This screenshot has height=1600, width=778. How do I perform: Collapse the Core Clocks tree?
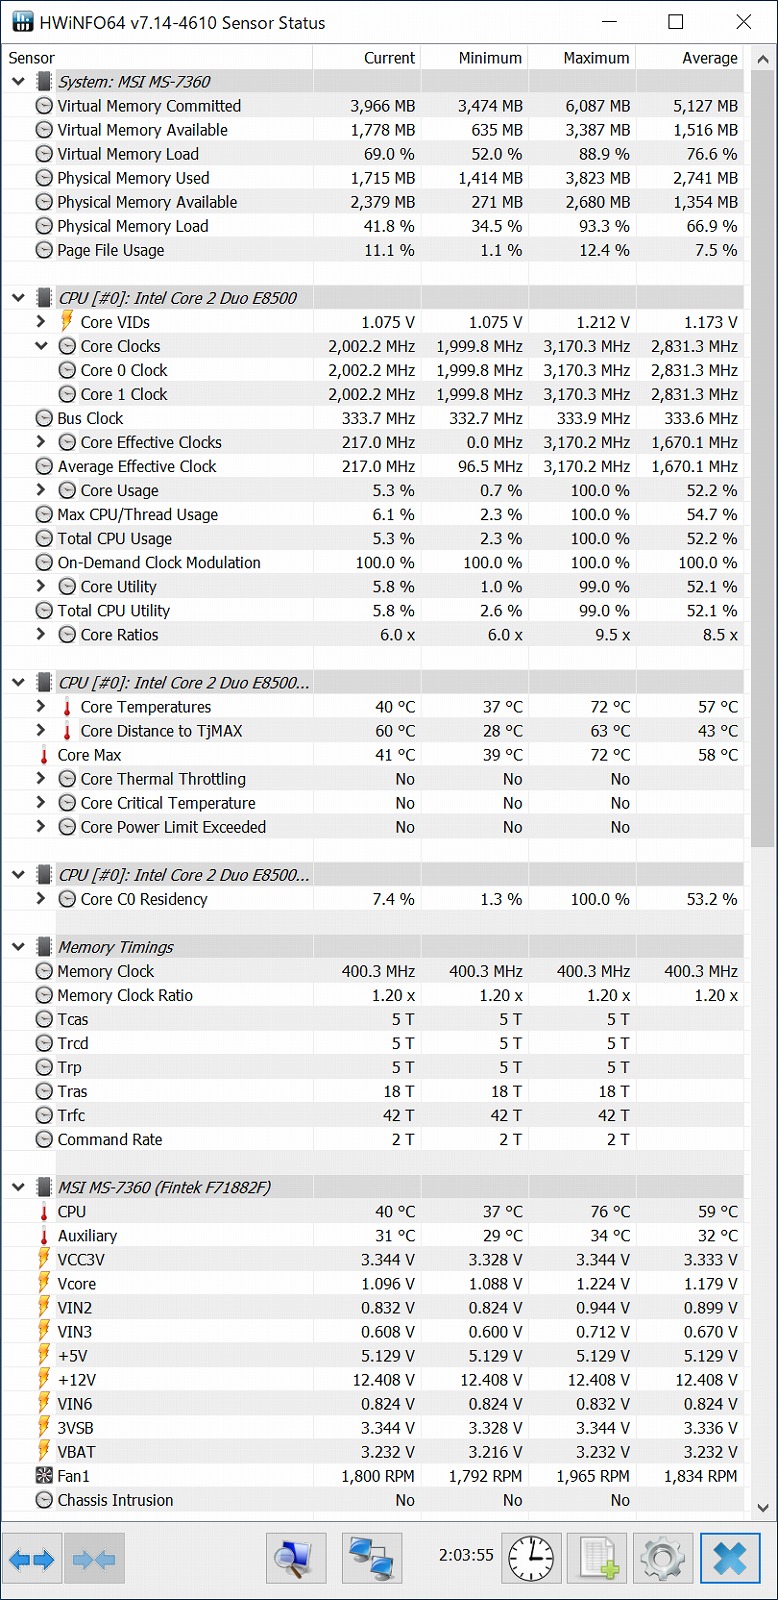[x=41, y=346]
